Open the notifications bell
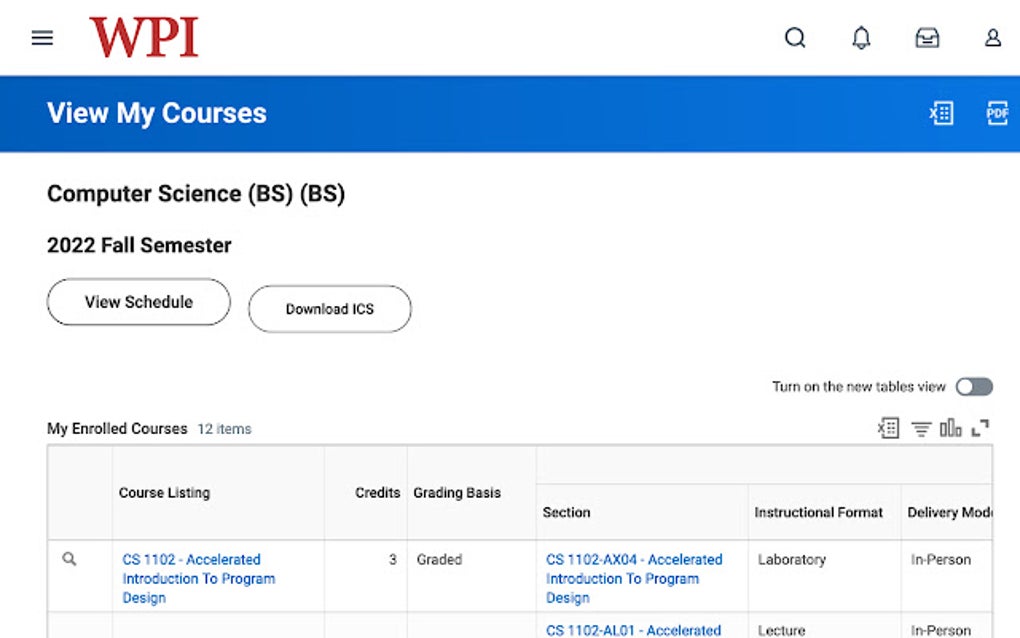The width and height of the screenshot is (1020, 638). 861,37
